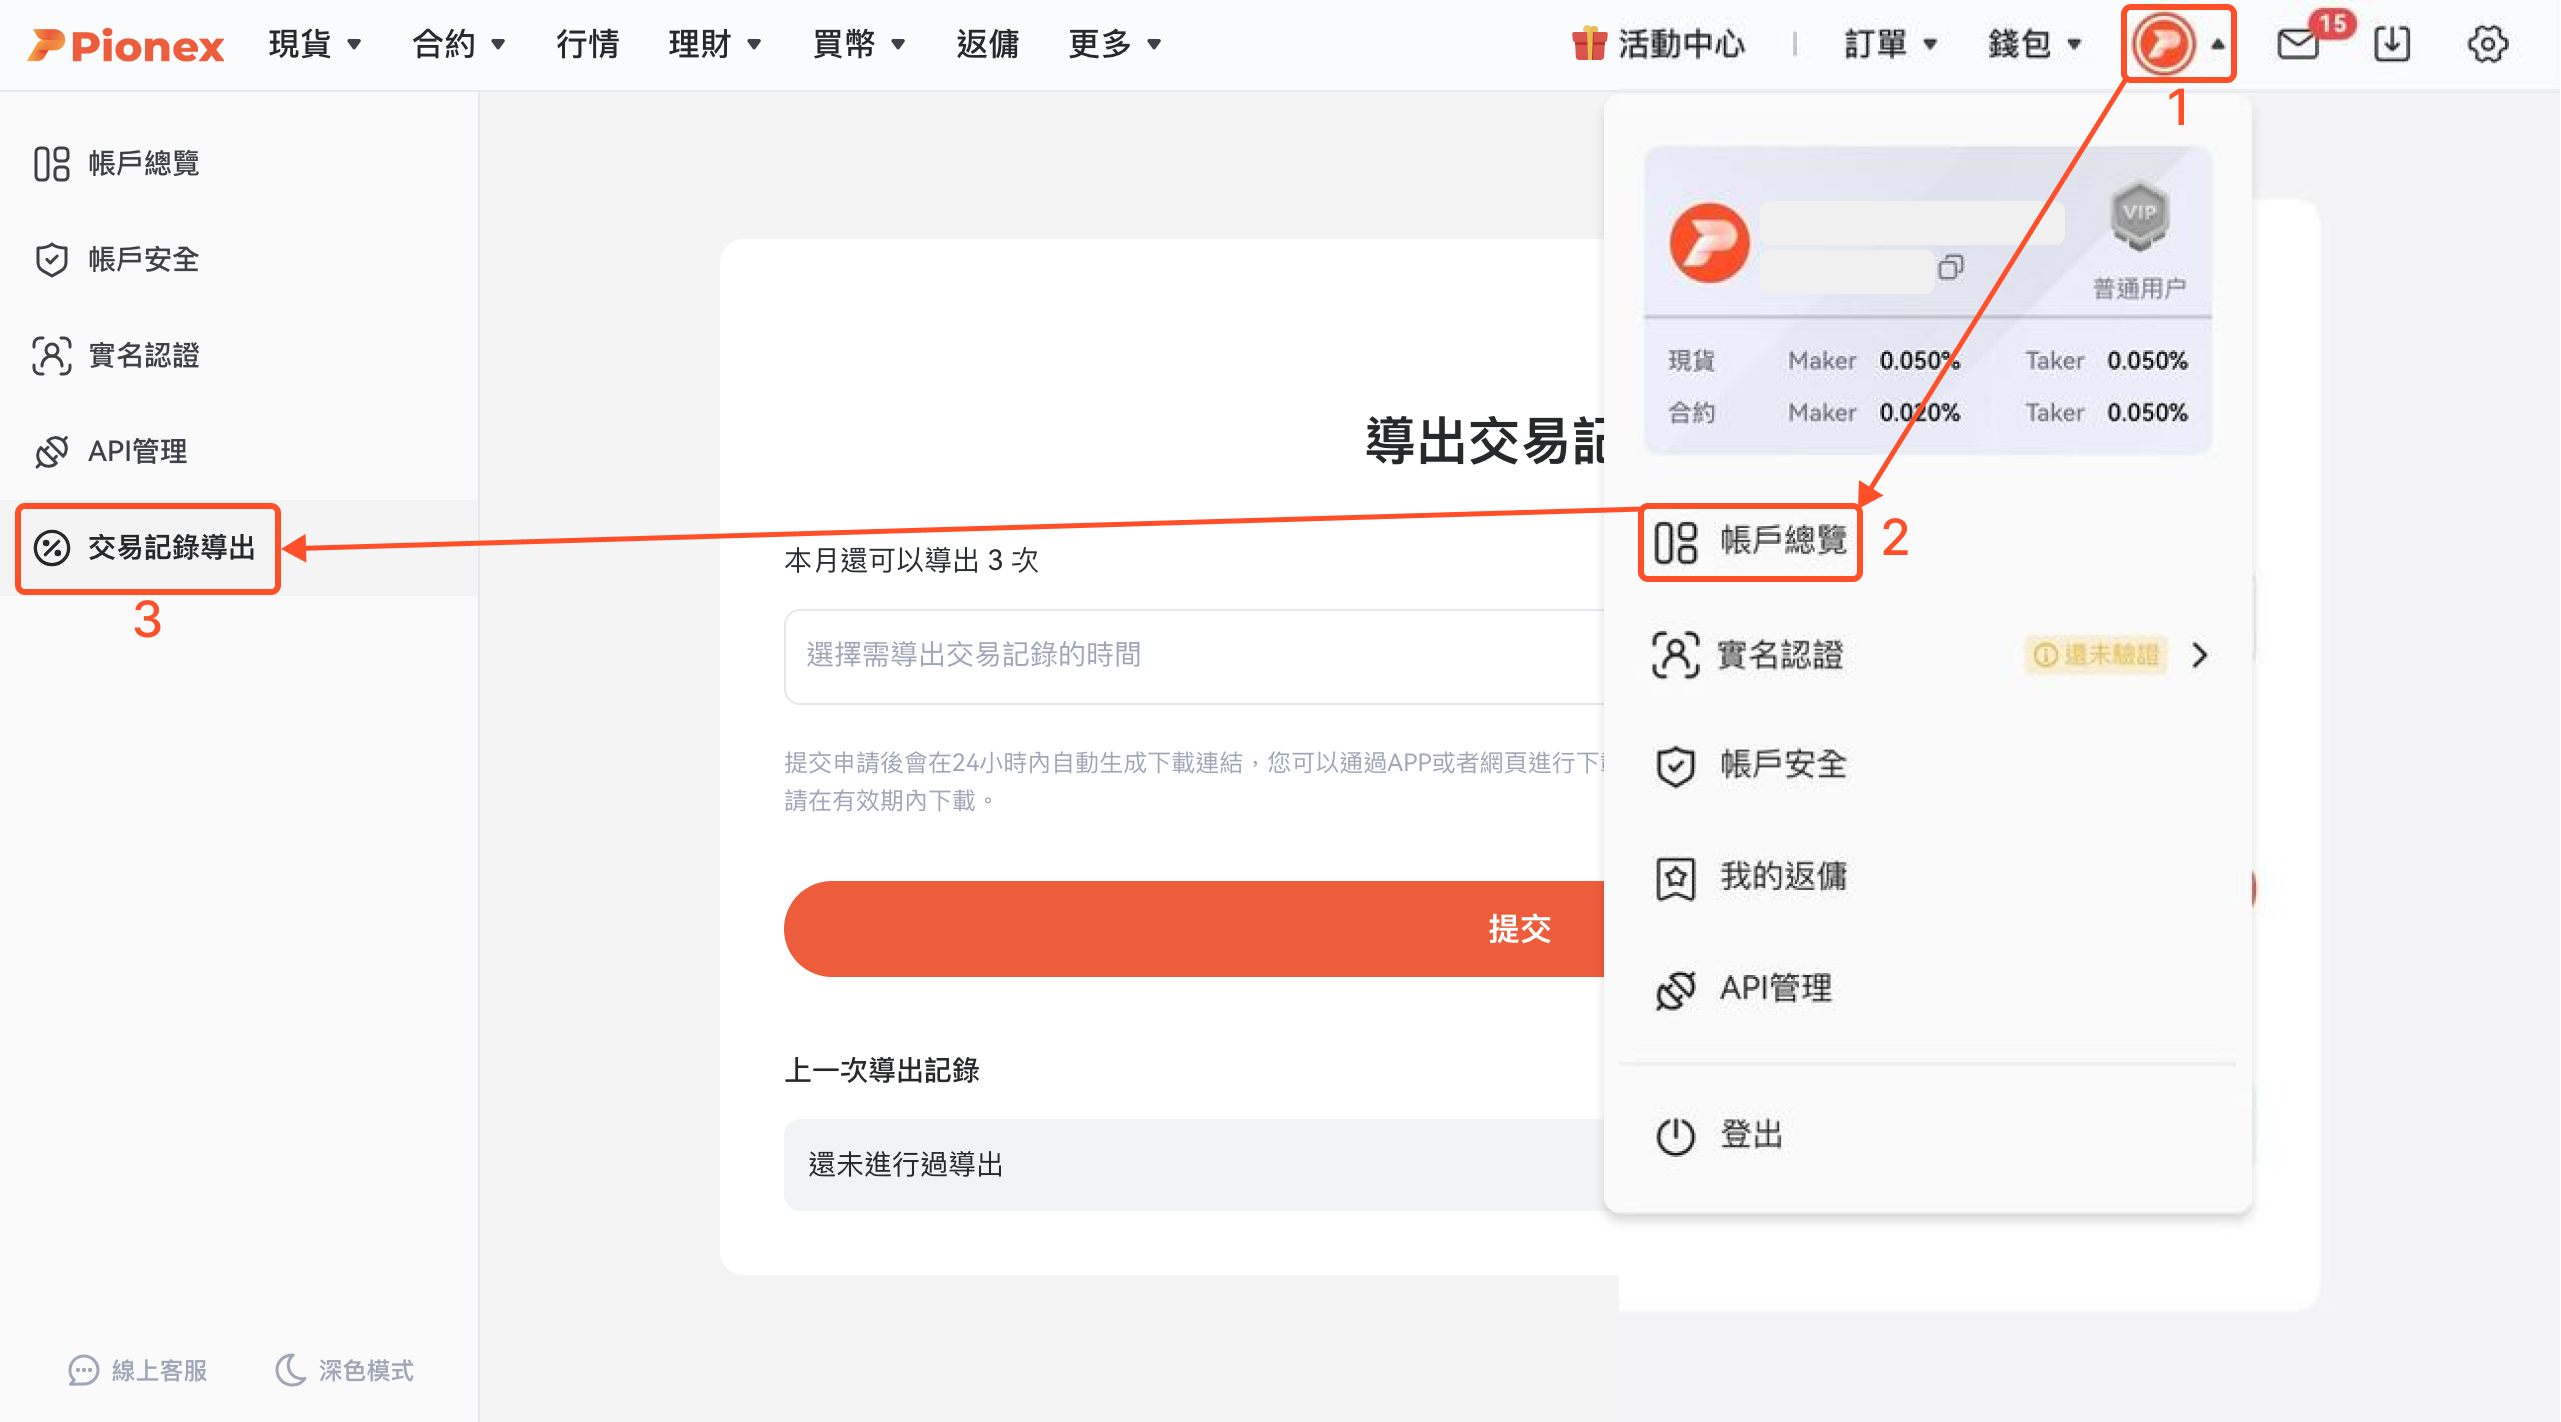Open 線上客服 chat

point(138,1370)
